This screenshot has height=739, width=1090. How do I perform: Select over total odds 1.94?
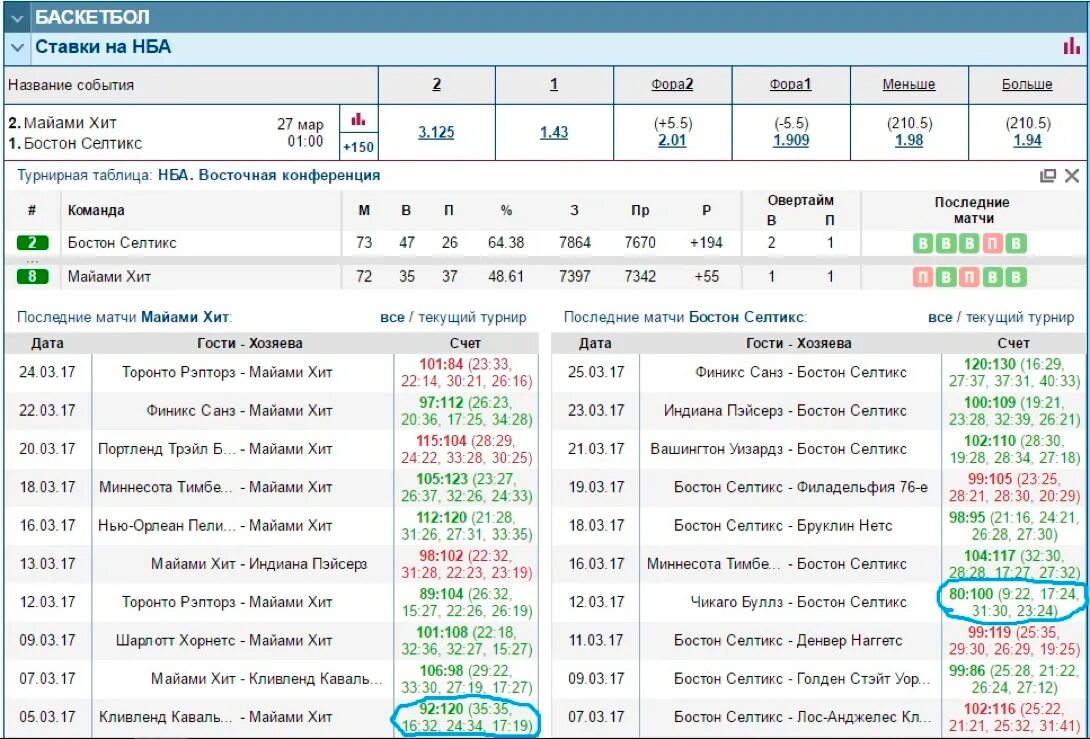pos(1027,140)
